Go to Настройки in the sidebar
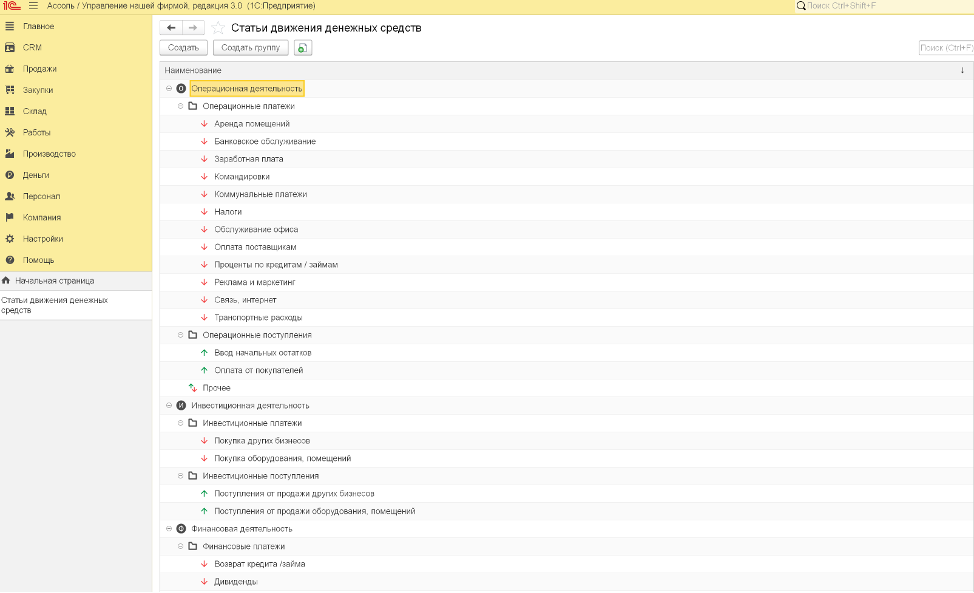The image size is (974, 593). (x=43, y=239)
